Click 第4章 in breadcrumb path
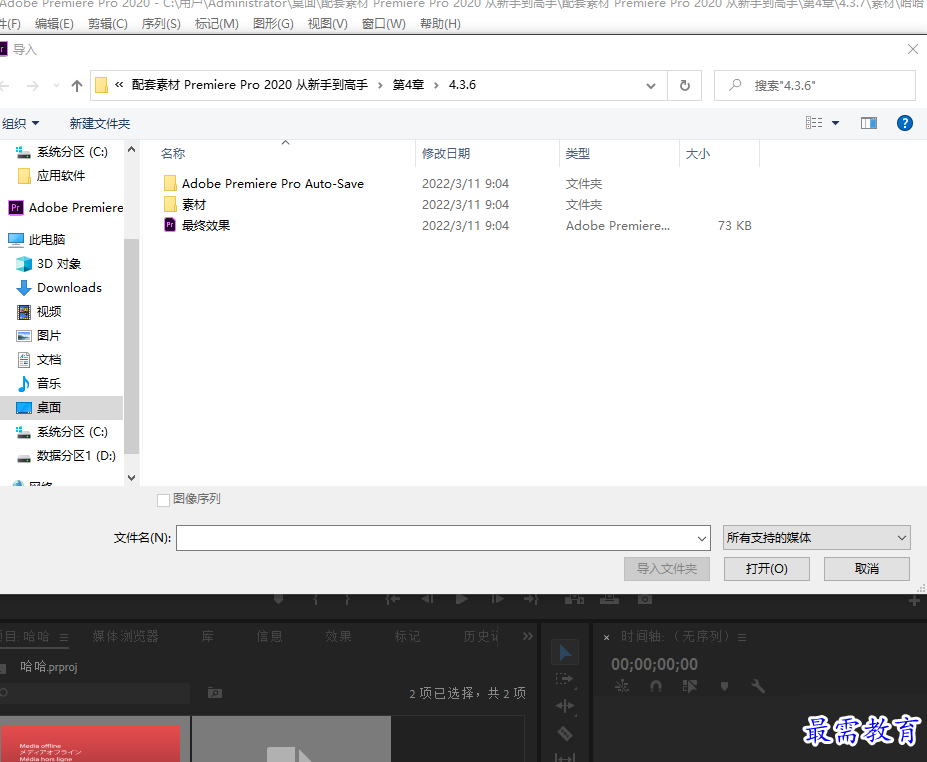Viewport: 927px width, 762px height. pos(408,85)
